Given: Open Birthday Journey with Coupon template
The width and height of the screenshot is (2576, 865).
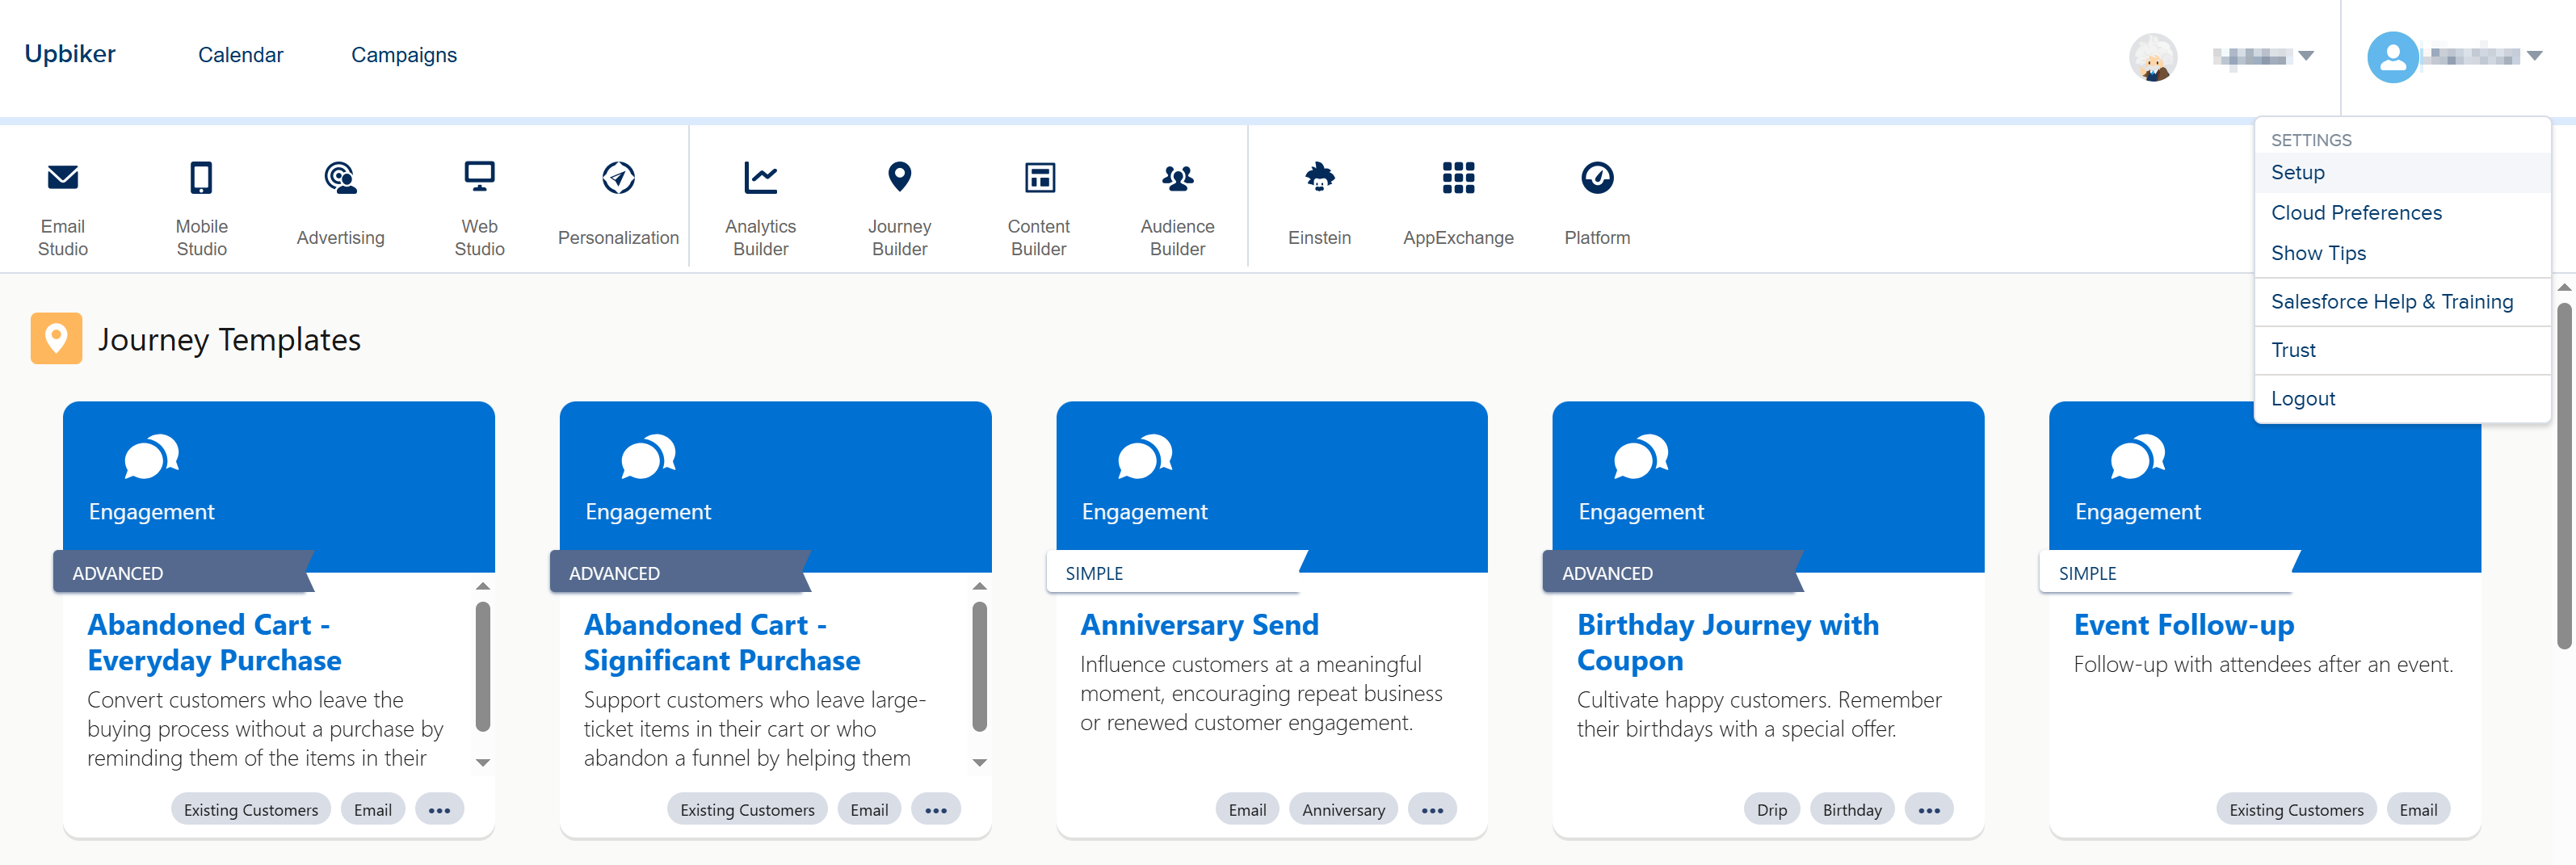Looking at the screenshot, I should [x=1727, y=642].
